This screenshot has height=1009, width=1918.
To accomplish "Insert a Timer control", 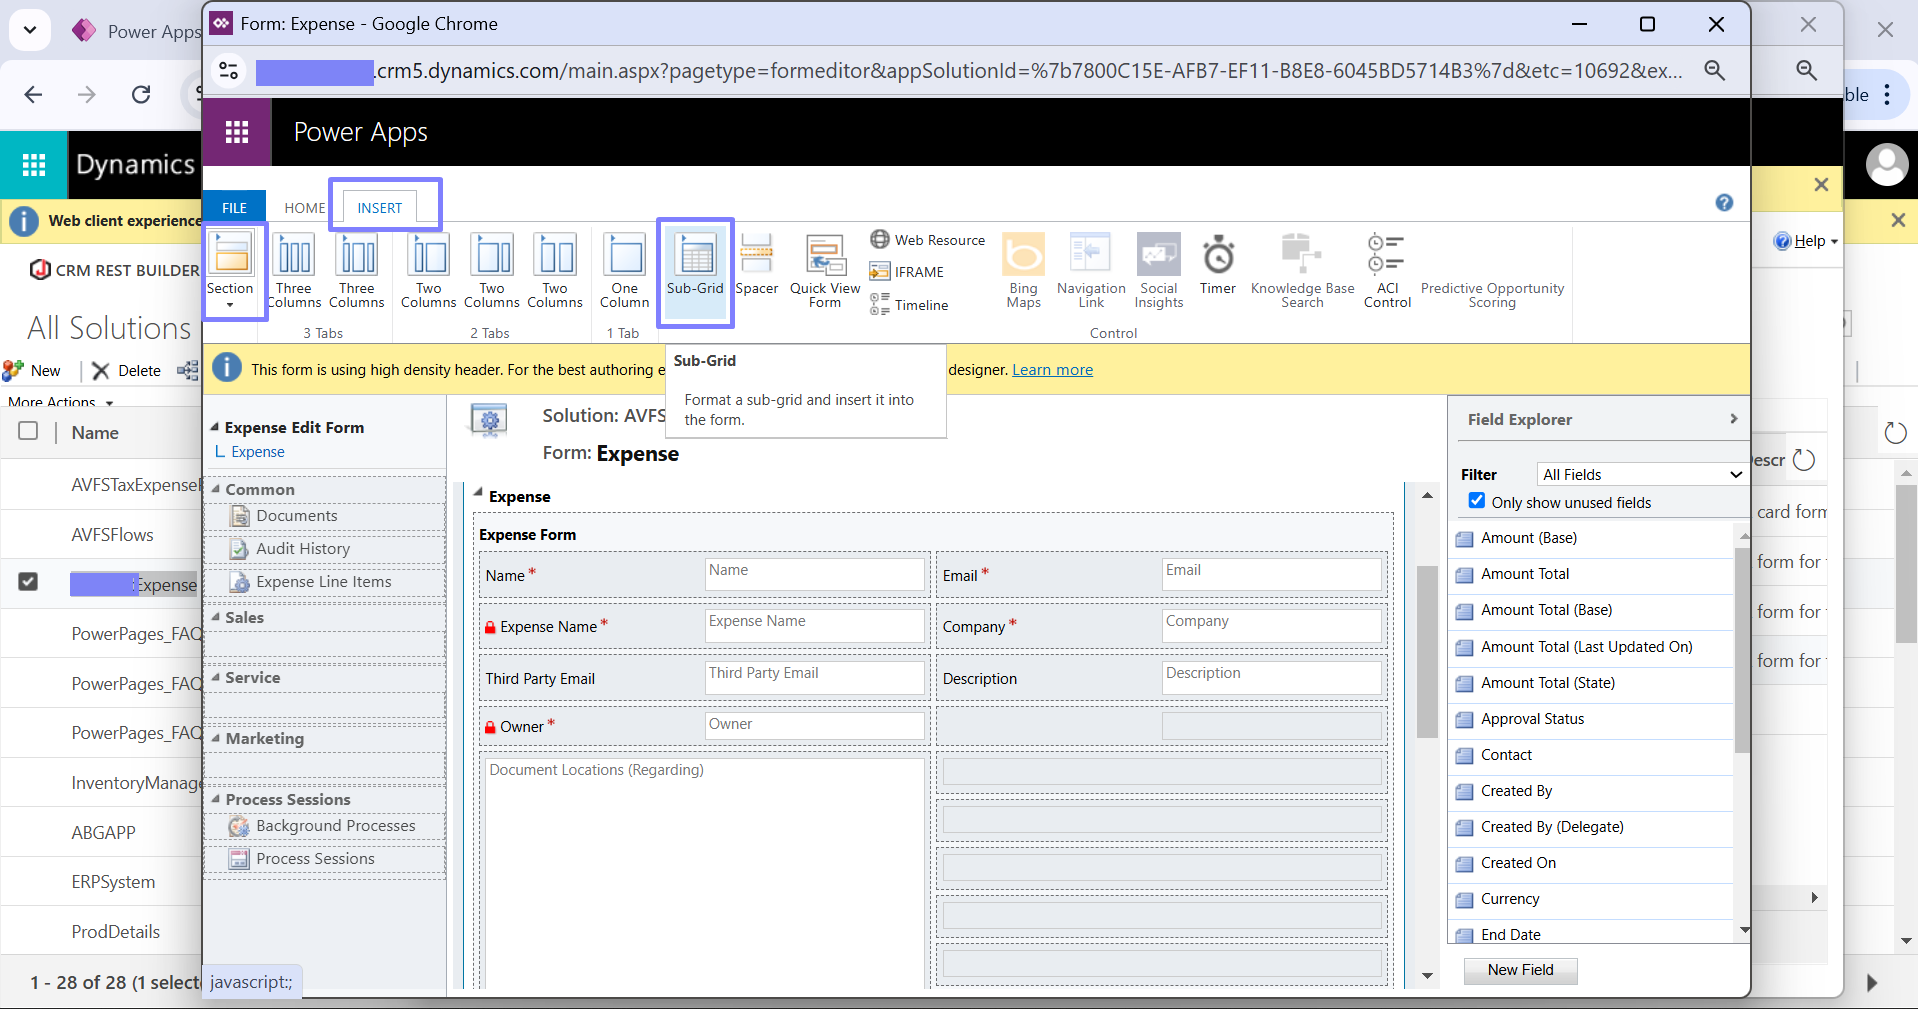I will (x=1218, y=265).
